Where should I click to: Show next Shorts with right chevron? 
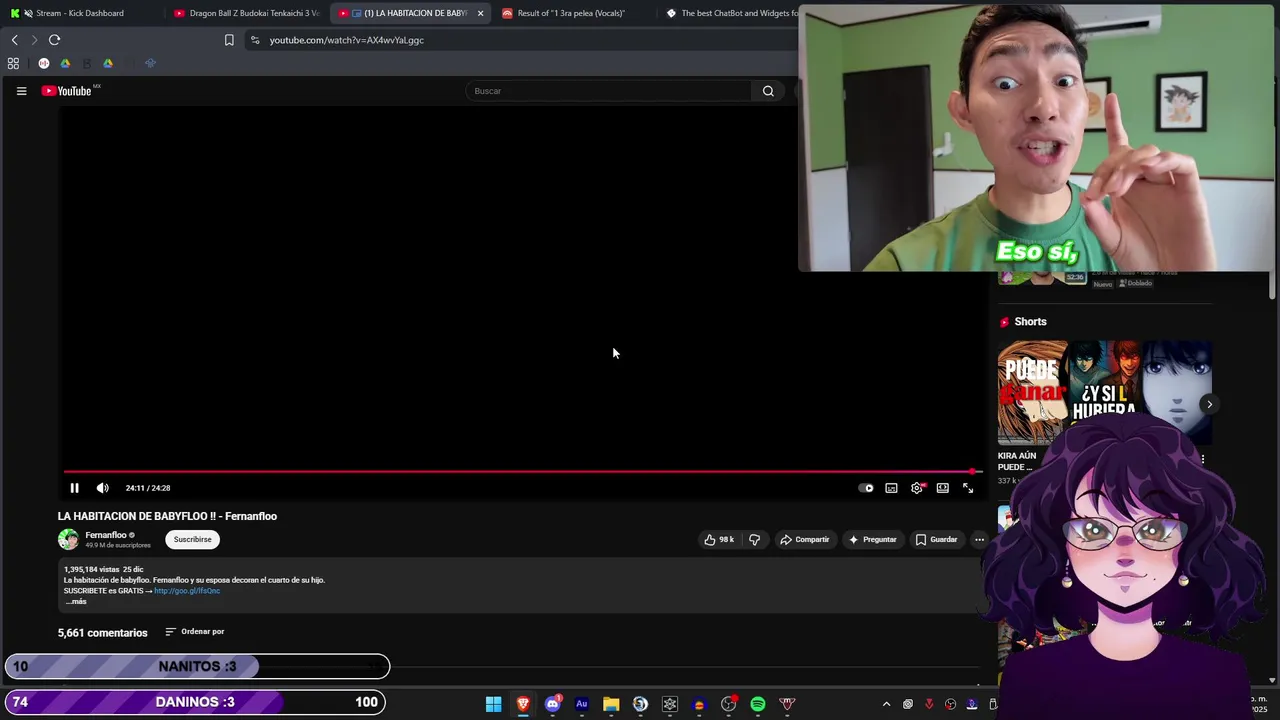click(1209, 405)
